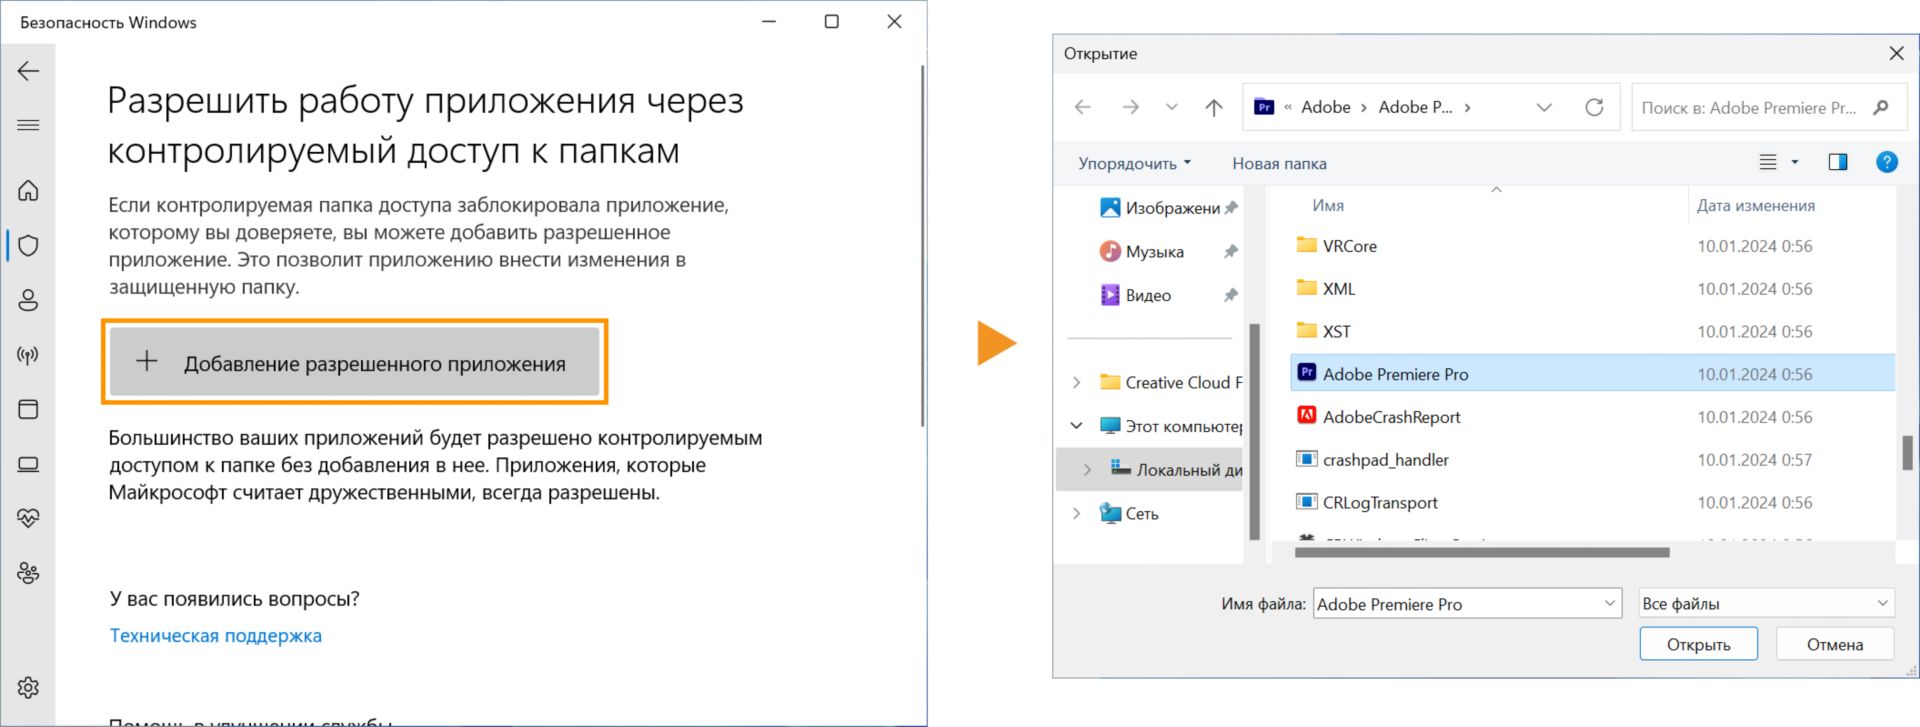Viewport: 1920px width, 727px height.
Task: Maximize the Безопасность Windows window
Action: 831,21
